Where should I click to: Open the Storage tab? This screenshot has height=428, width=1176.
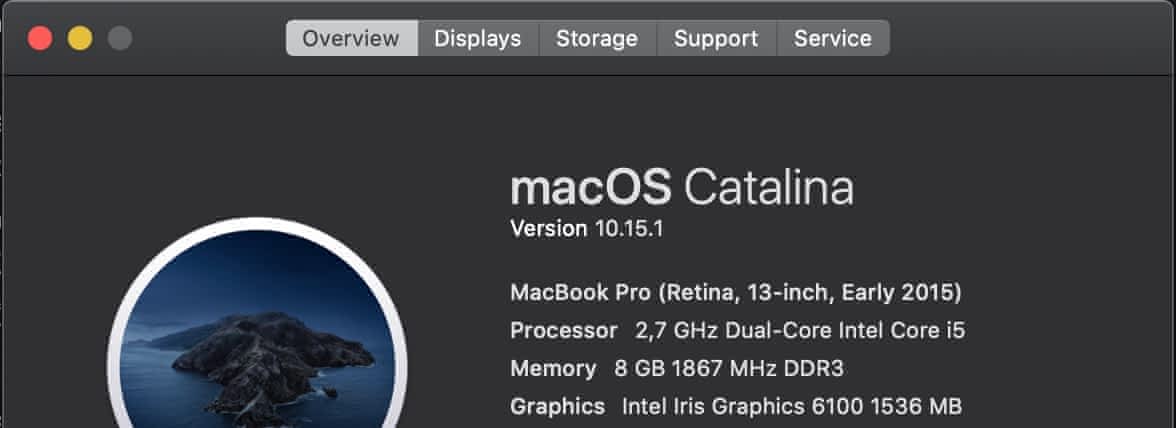pos(597,39)
